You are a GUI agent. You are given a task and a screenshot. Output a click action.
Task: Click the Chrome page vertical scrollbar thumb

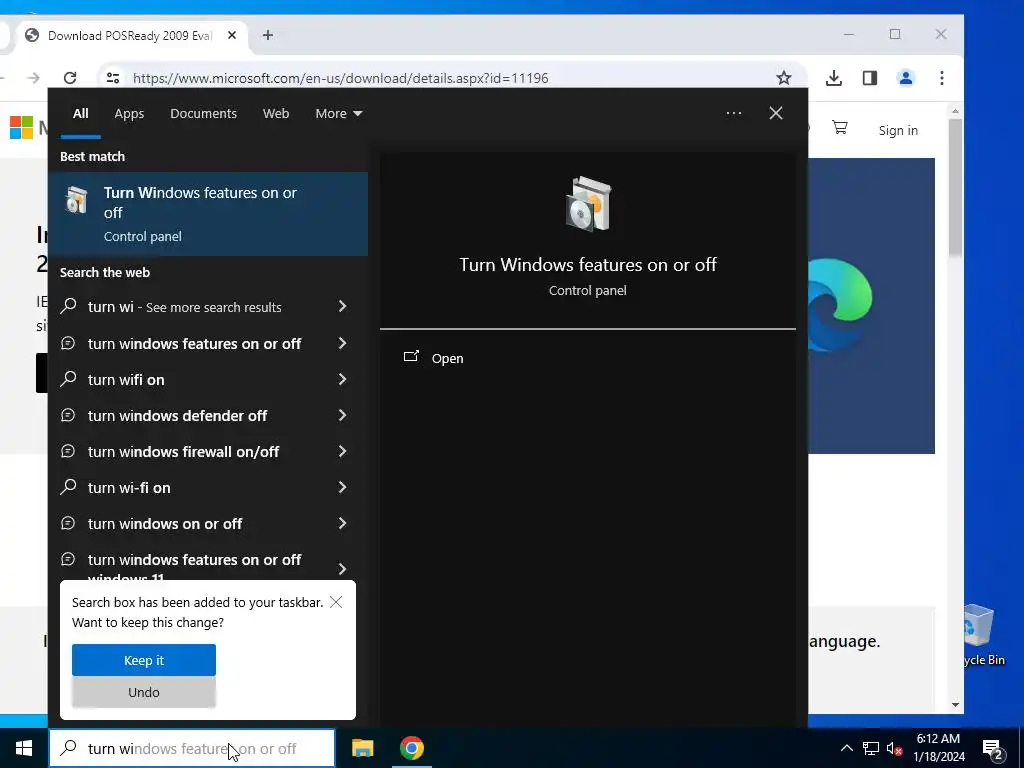[x=955, y=186]
